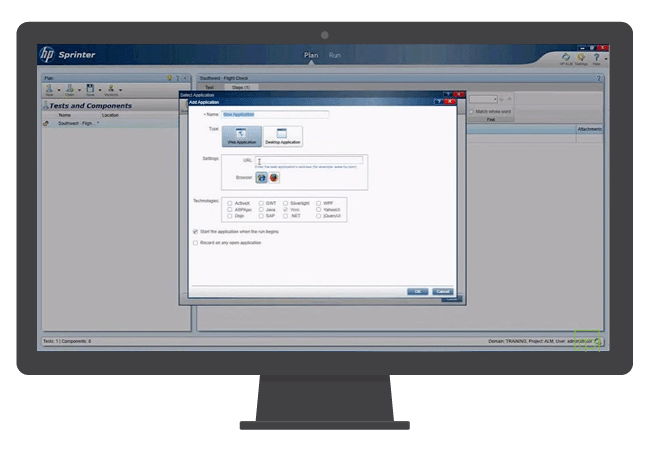Expand the Versions dropdown arrow in Plan toolbar
Screen dimensions: 650x450
click(120, 90)
